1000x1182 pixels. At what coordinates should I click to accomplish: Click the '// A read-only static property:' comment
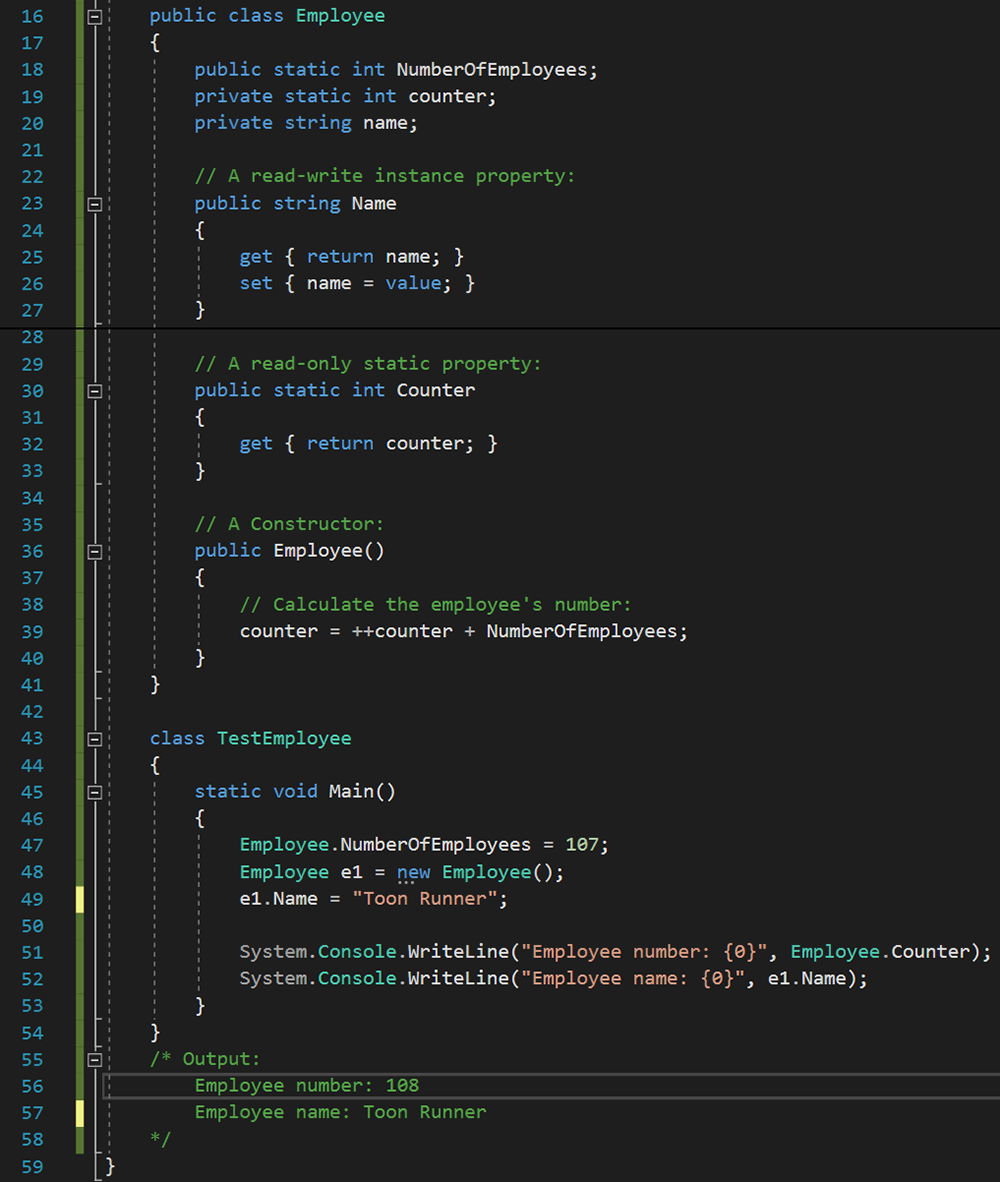[x=367, y=364]
